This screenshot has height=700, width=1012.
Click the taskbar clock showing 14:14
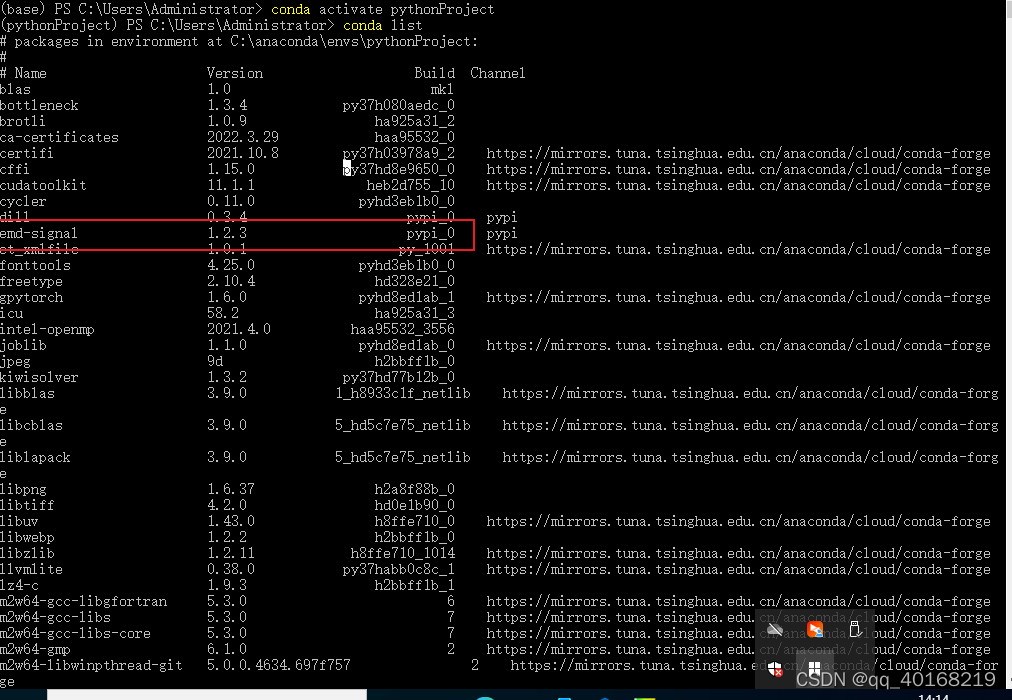tap(931, 695)
